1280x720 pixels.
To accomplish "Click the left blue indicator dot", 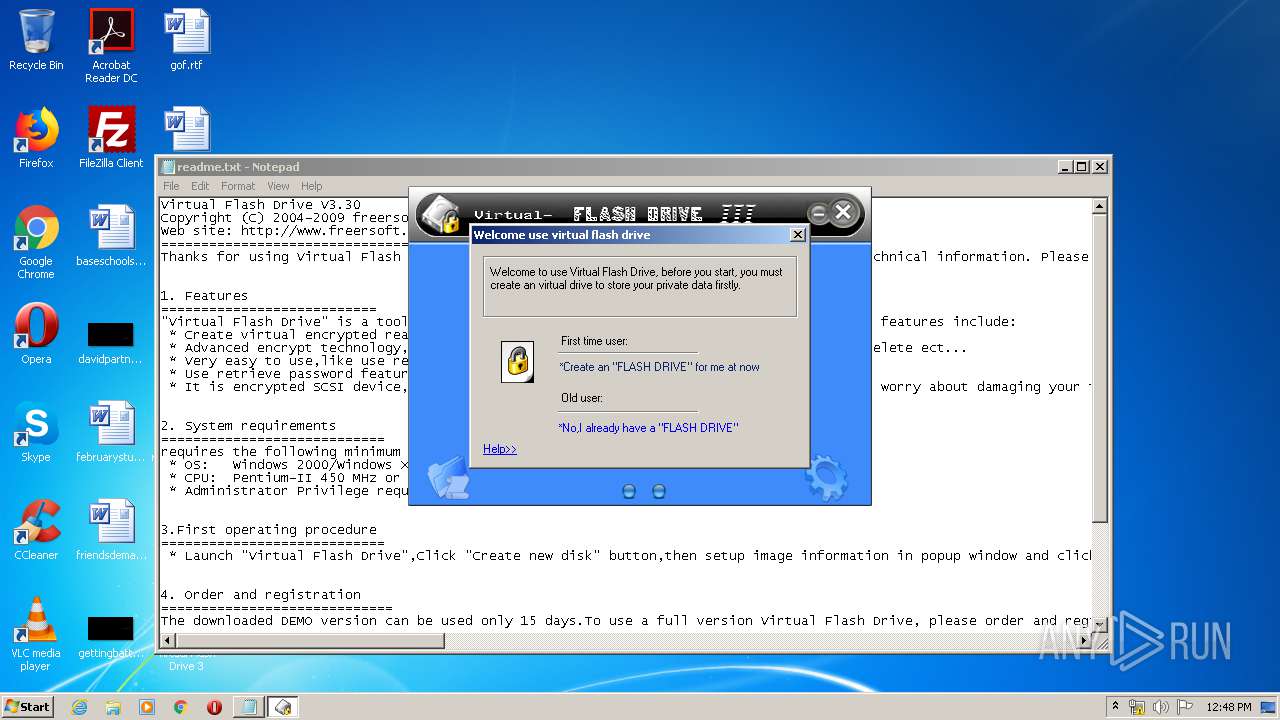I will coord(629,491).
